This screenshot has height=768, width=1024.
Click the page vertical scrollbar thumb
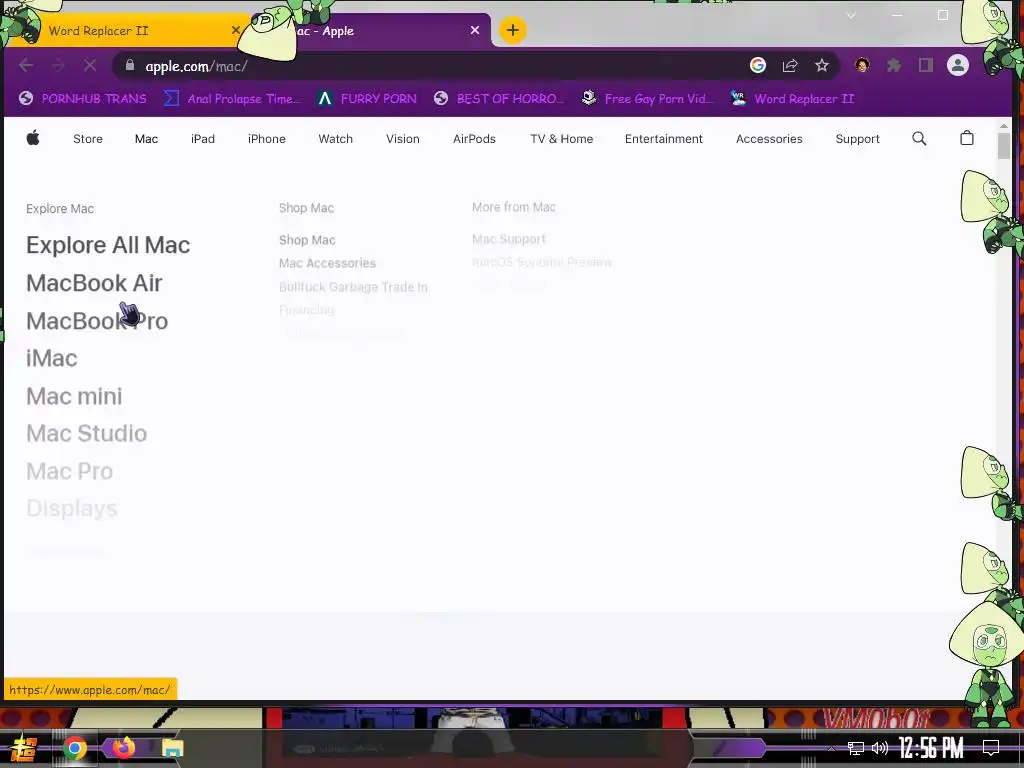click(x=1003, y=145)
